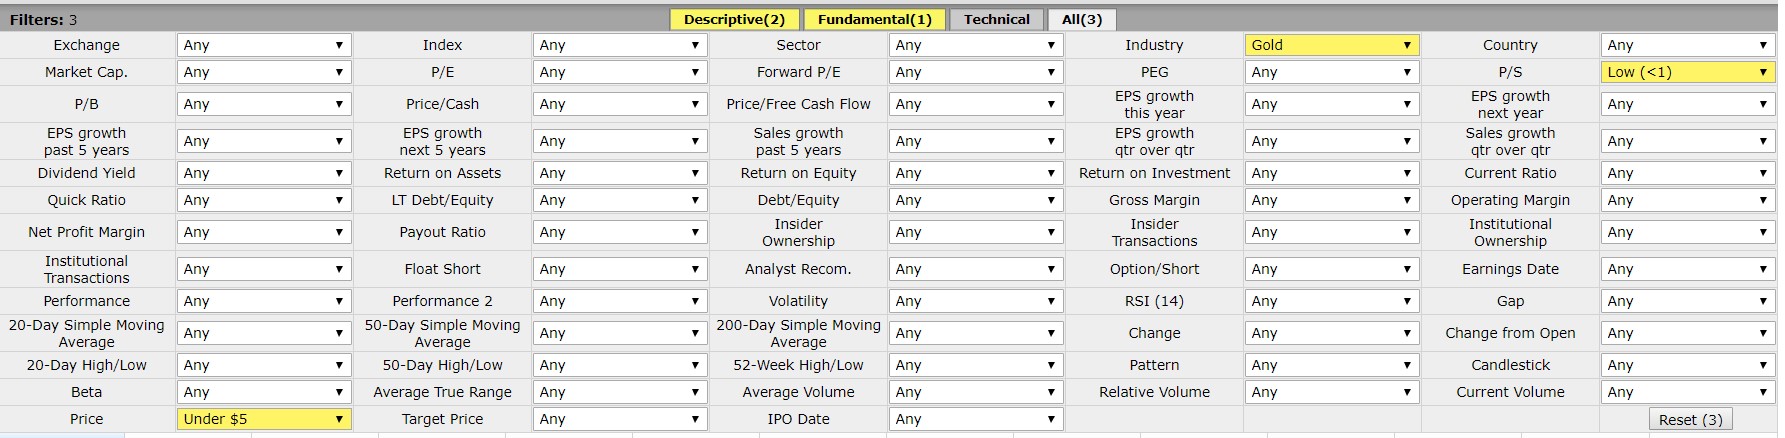Image resolution: width=1785 pixels, height=438 pixels.
Task: Open the Technical filters tab
Action: [996, 19]
